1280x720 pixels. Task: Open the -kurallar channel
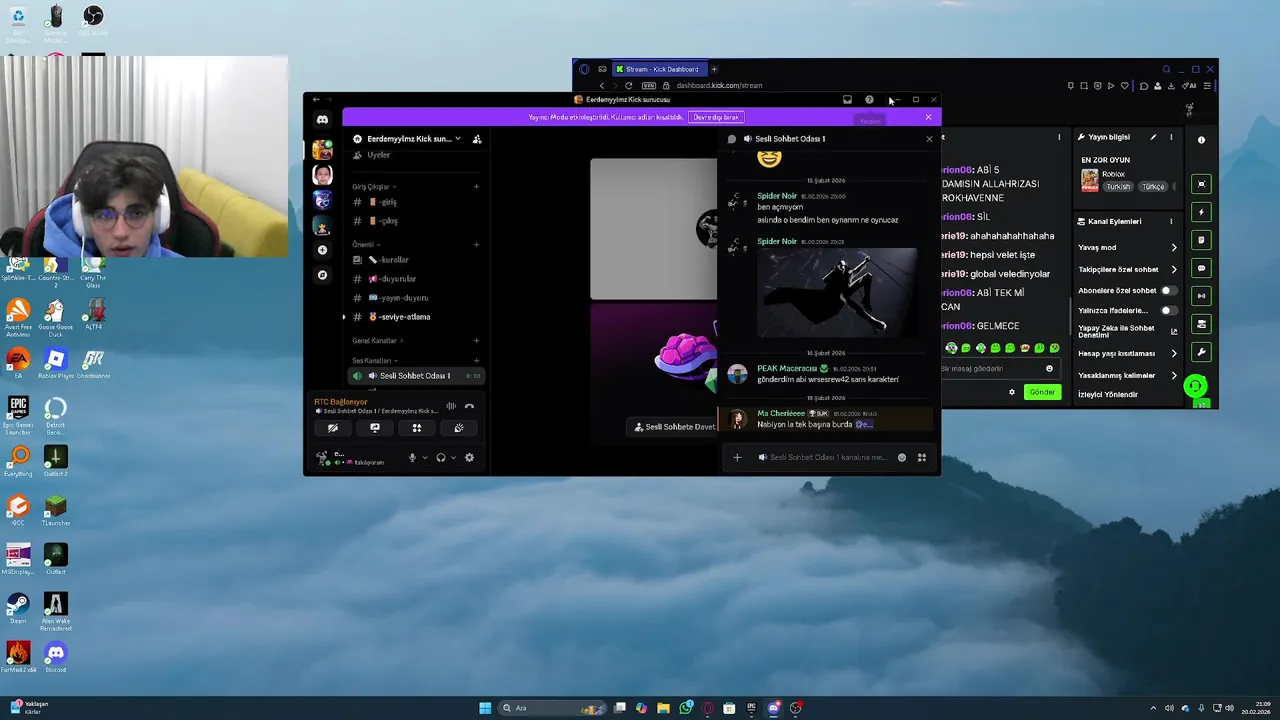tap(414, 260)
